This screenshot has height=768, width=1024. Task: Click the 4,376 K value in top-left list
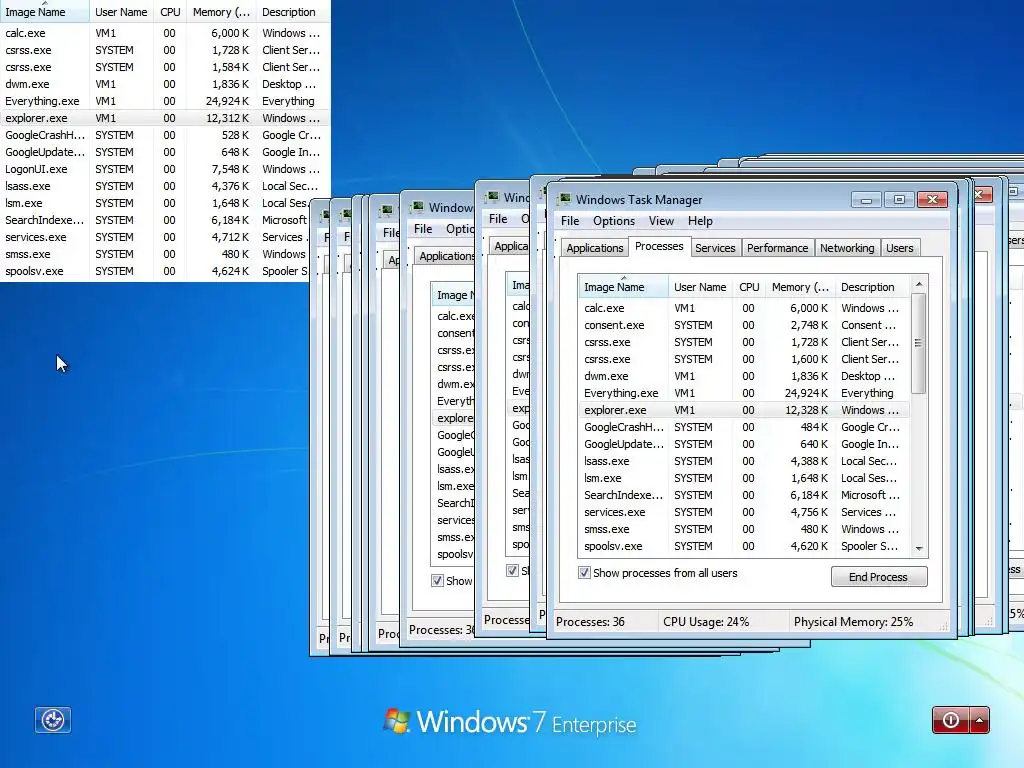[x=230, y=185]
